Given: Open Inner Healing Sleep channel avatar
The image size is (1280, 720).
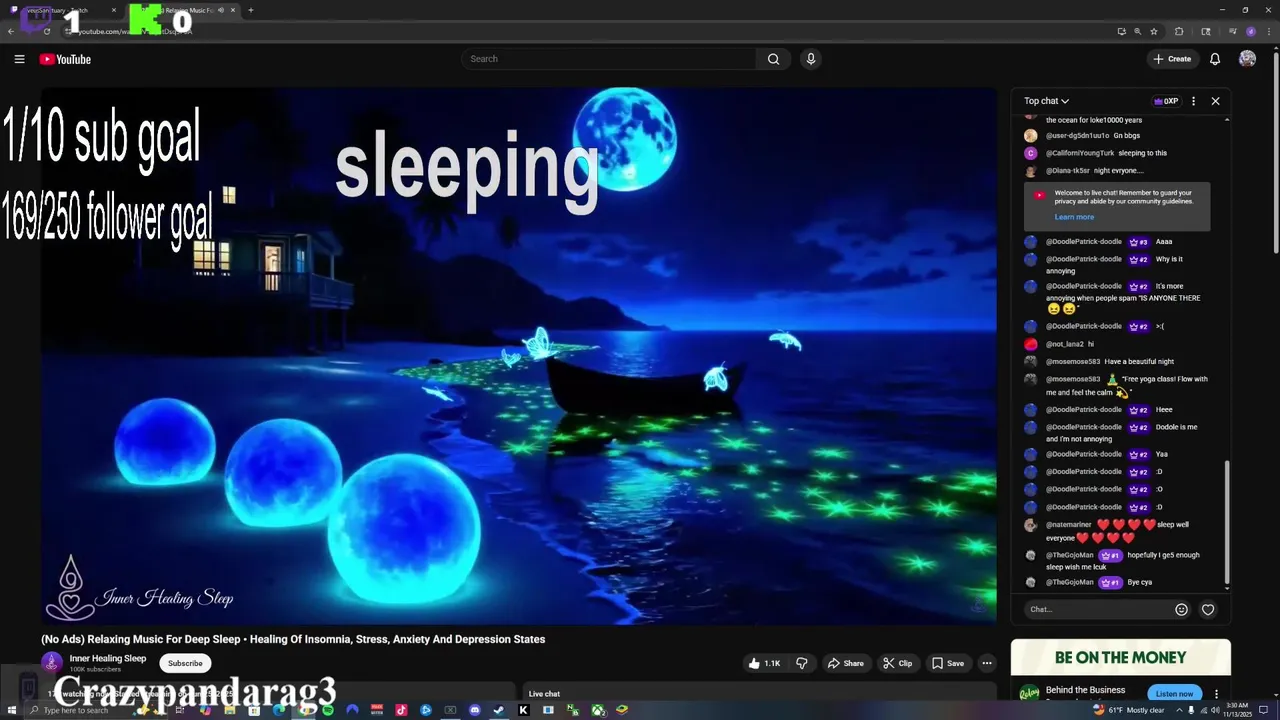Looking at the screenshot, I should pyautogui.click(x=51, y=663).
